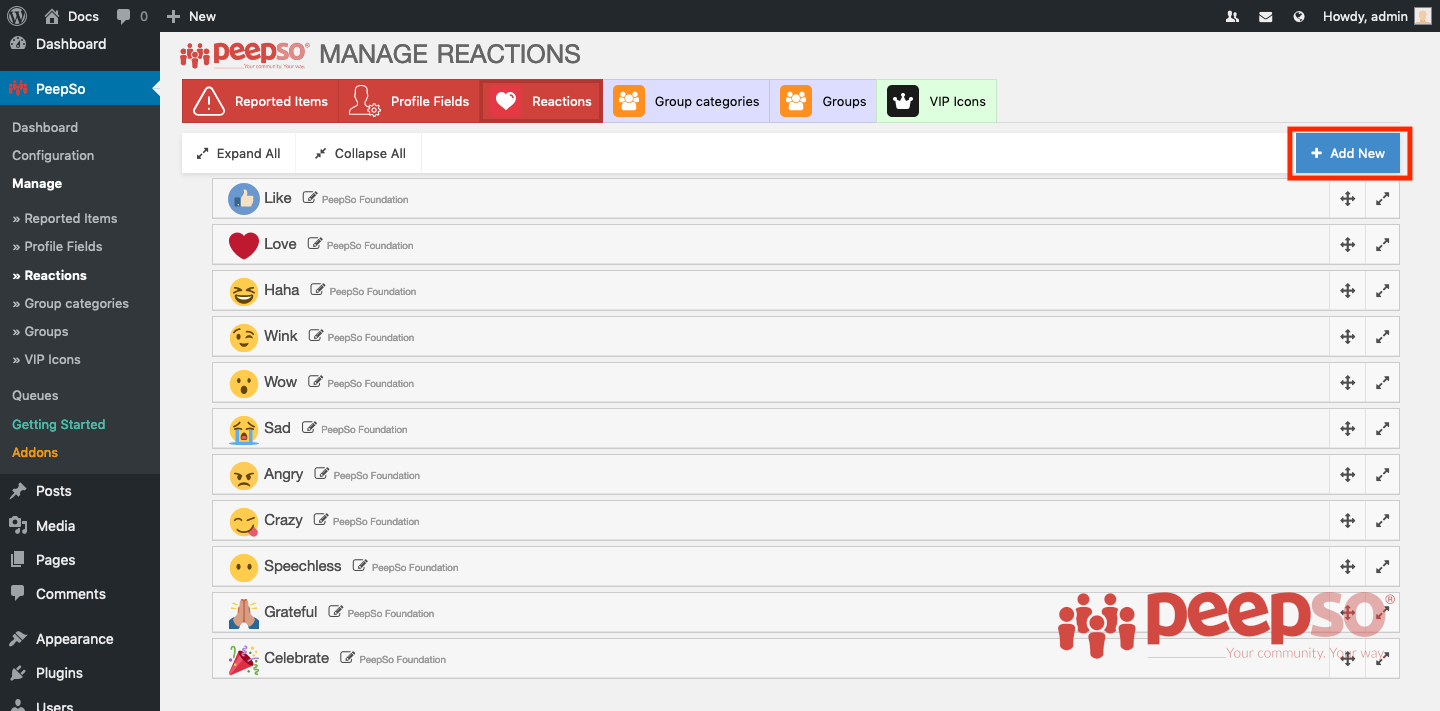Click the move handle on the Speechless row
The width and height of the screenshot is (1440, 711).
tap(1348, 567)
